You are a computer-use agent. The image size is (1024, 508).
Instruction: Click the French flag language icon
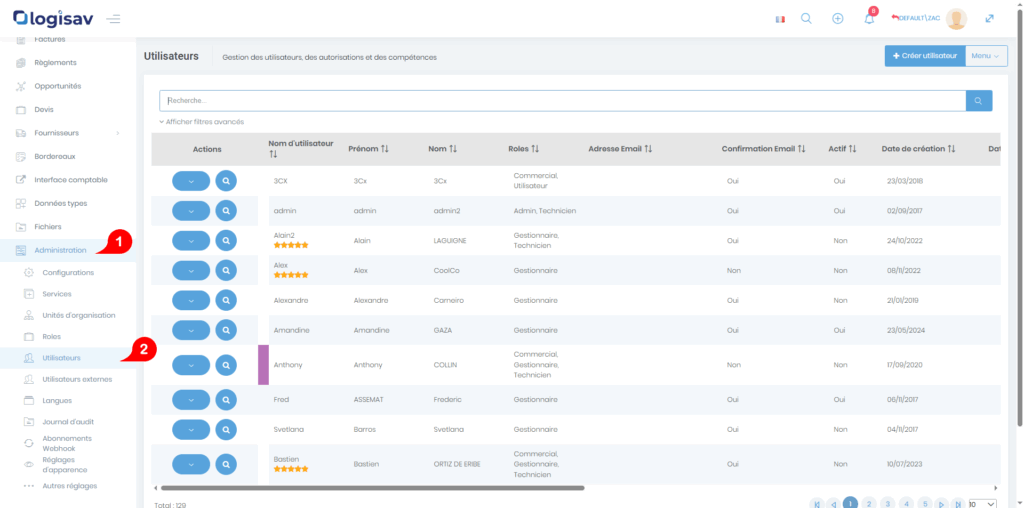[780, 19]
